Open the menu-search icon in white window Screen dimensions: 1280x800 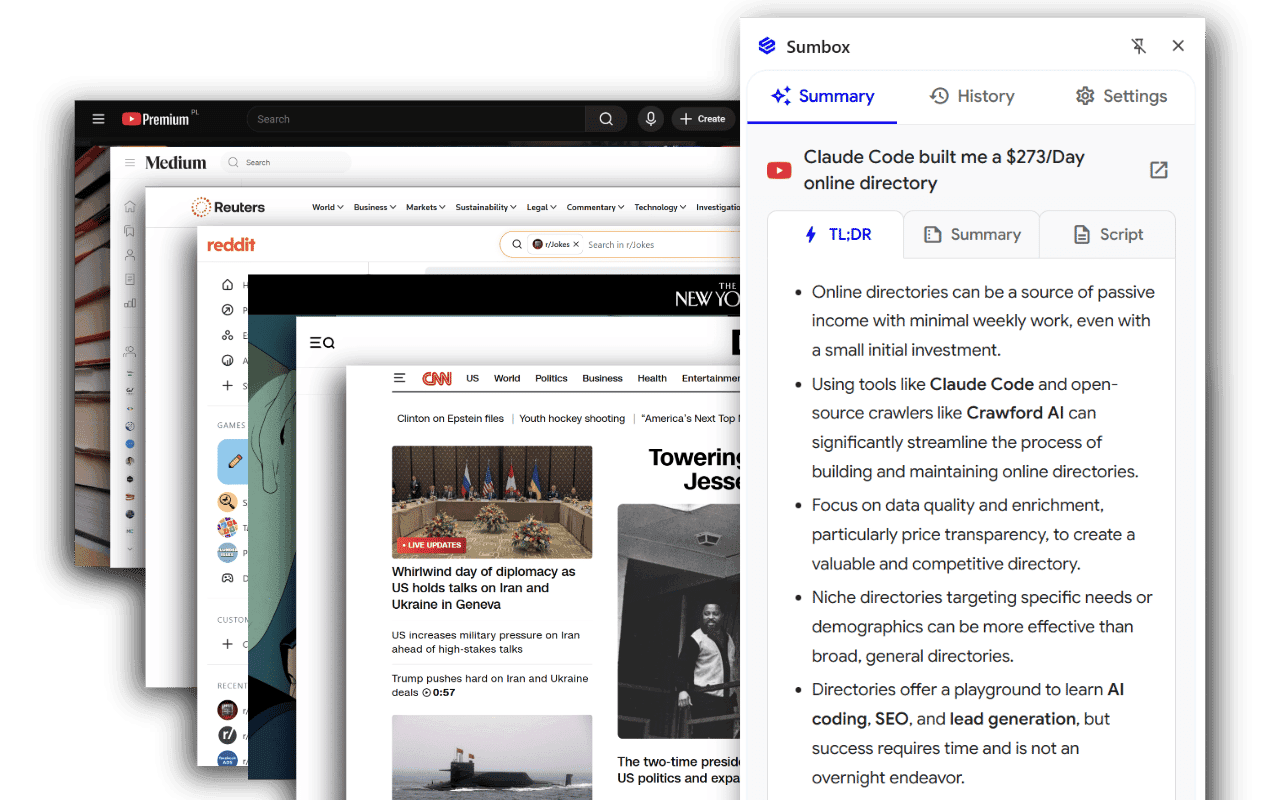(322, 343)
